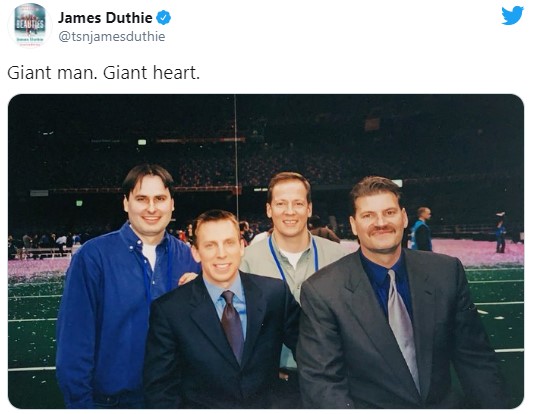Click the background person in blue vest

[422, 229]
